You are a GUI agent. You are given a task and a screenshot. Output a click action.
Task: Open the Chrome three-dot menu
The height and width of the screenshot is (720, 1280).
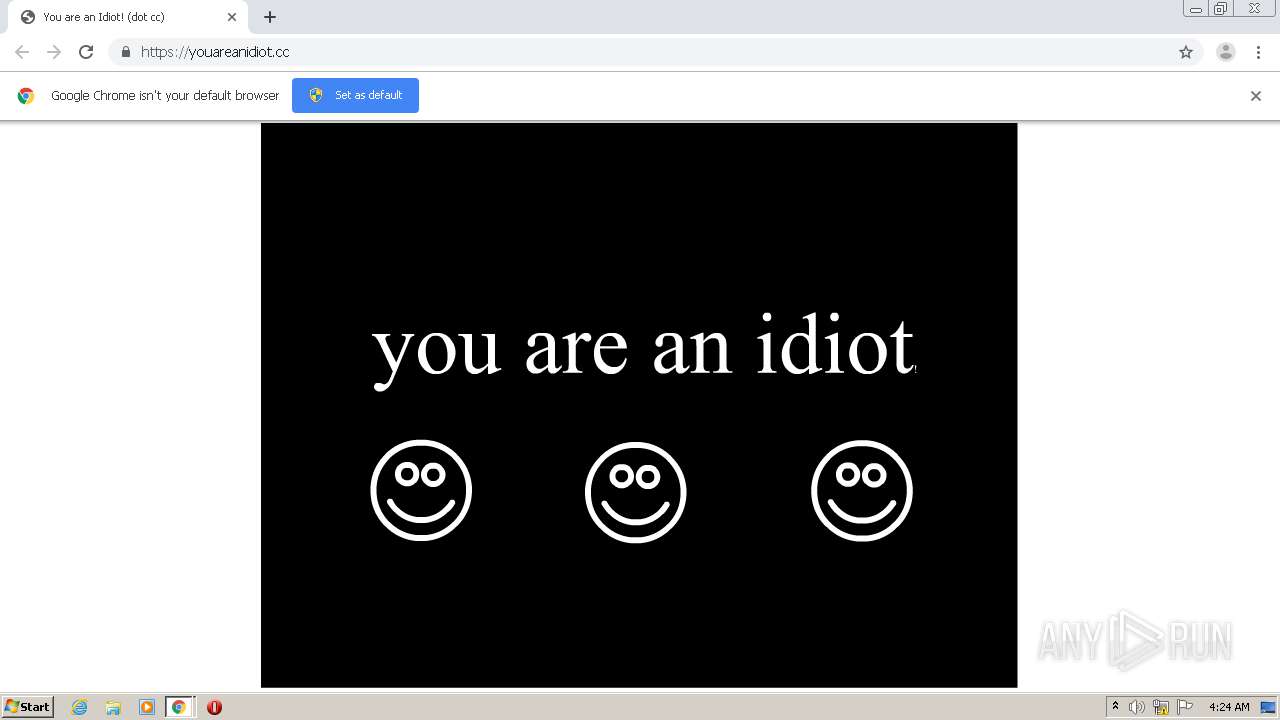coord(1258,52)
